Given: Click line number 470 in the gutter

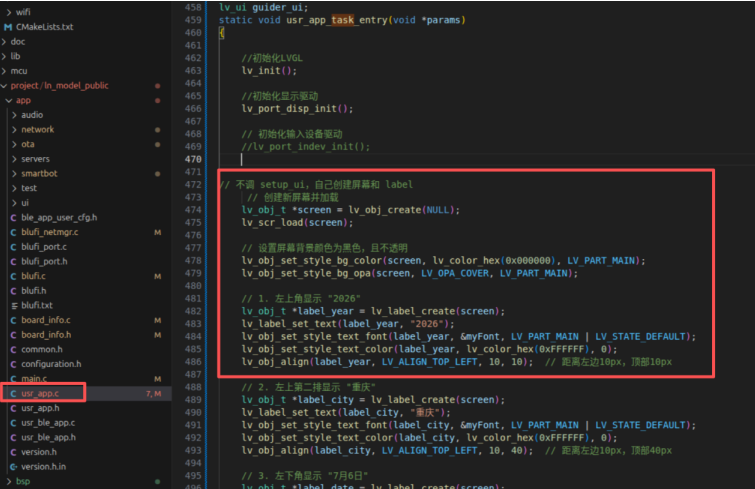Looking at the screenshot, I should click(193, 159).
